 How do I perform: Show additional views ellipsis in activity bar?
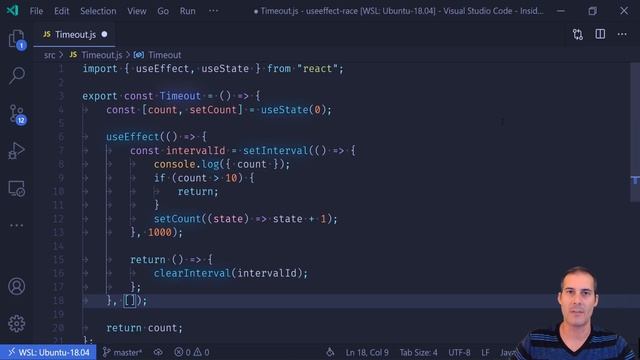[16, 225]
